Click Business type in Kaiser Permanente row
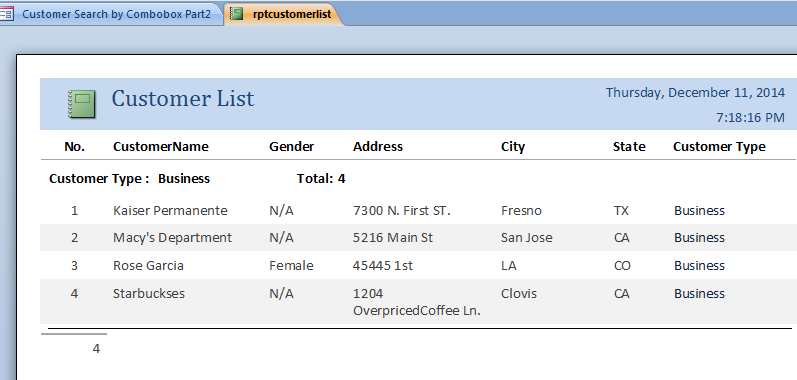797x380 pixels. point(699,211)
